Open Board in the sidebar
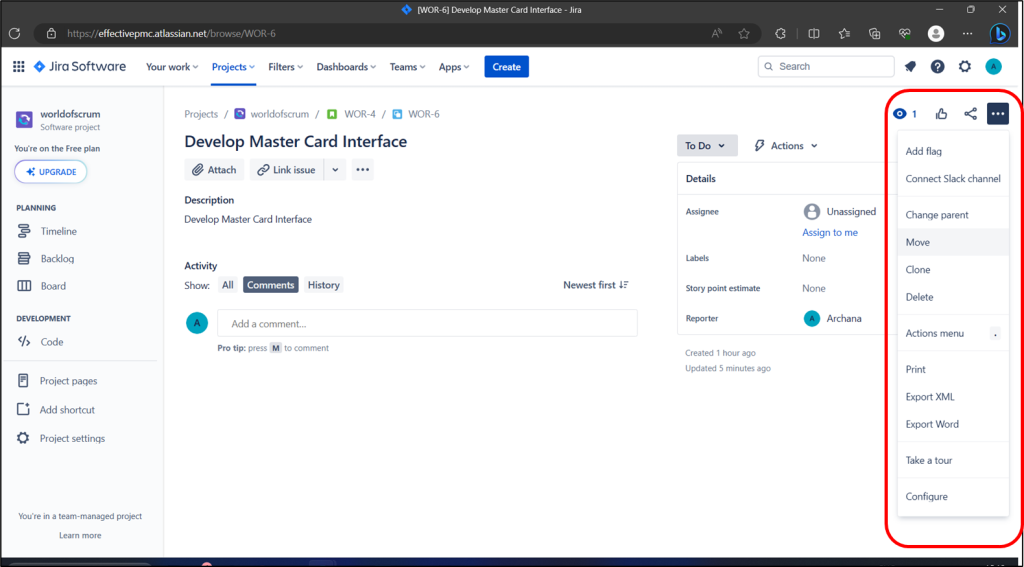The image size is (1024, 567). point(53,286)
